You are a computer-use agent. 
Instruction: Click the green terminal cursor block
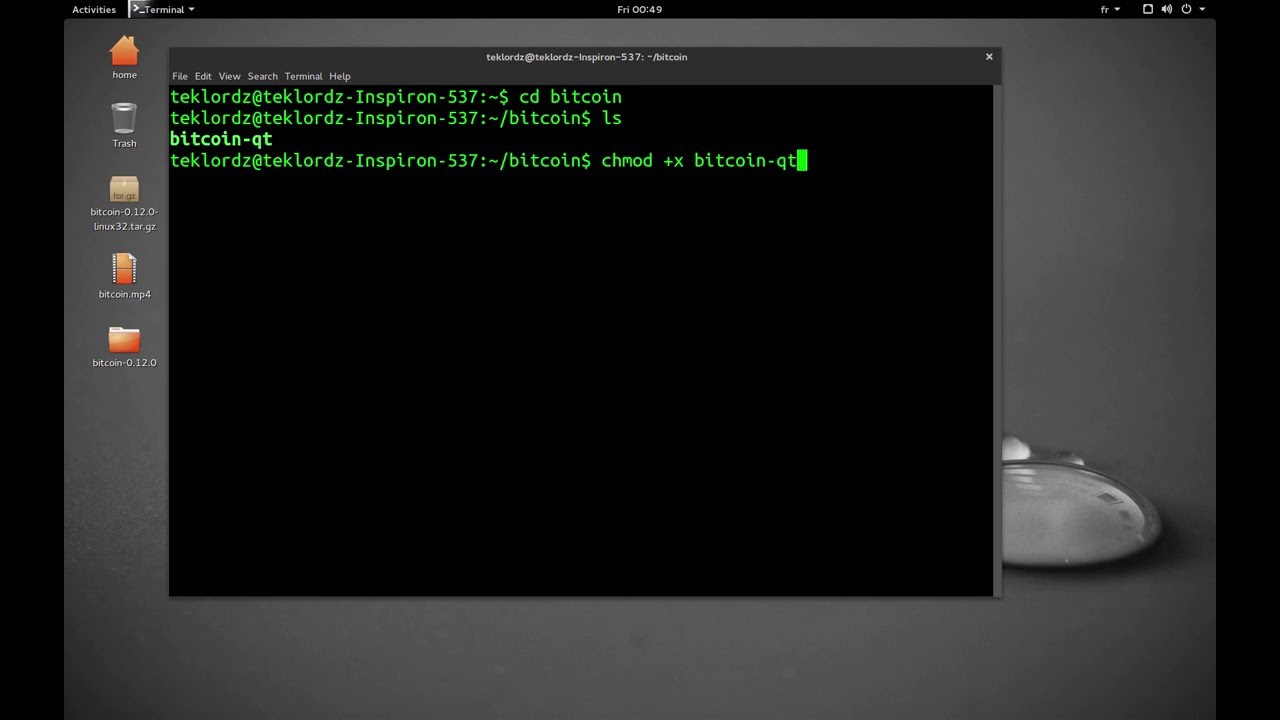coord(802,160)
